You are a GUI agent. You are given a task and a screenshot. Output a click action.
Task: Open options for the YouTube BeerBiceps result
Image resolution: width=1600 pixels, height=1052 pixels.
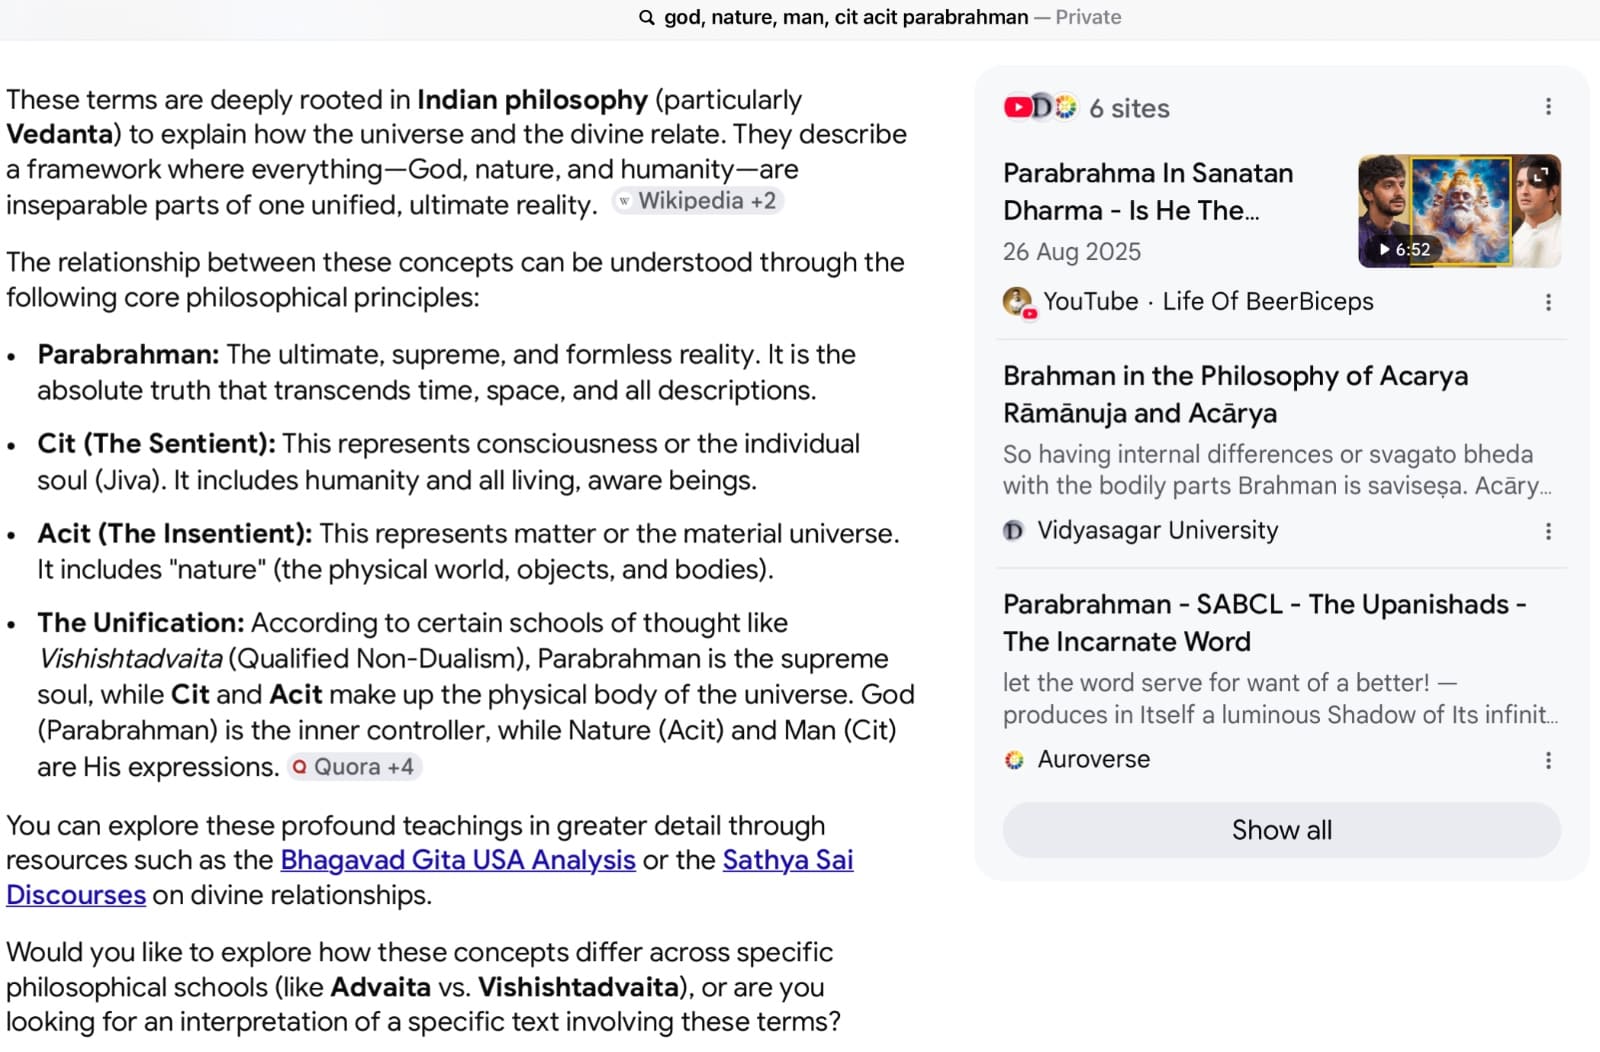pos(1548,302)
